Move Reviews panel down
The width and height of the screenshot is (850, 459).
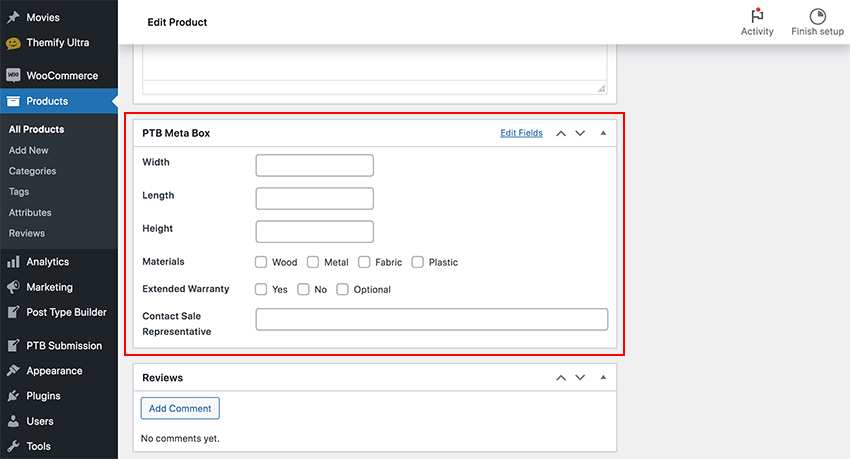coord(580,378)
